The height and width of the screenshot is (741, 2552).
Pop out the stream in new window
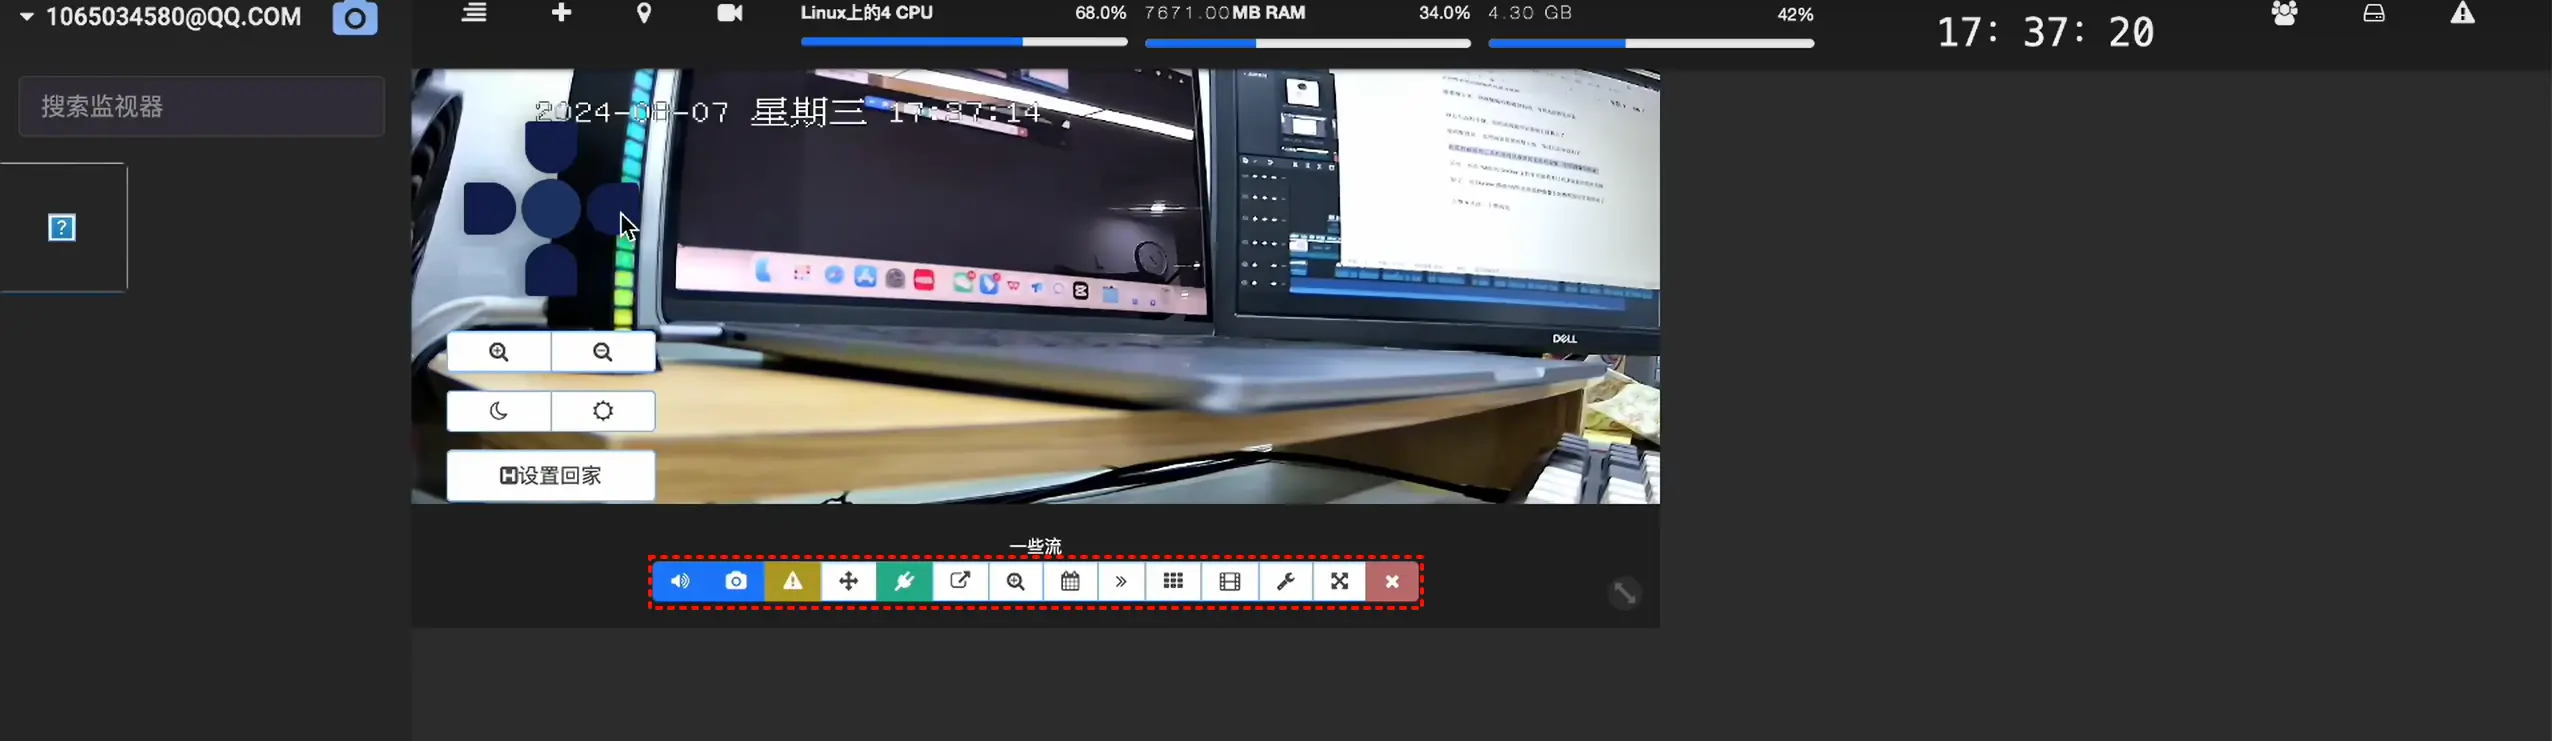coord(960,581)
